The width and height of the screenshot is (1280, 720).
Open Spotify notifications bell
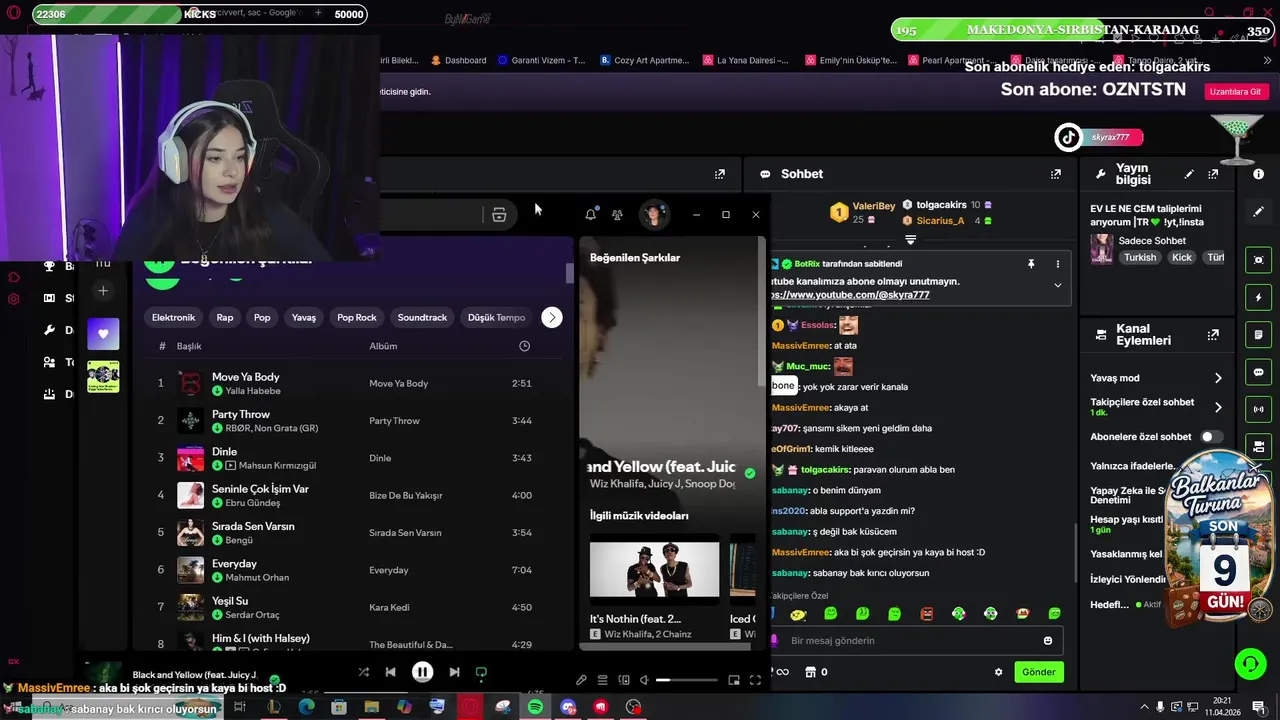[x=591, y=214]
